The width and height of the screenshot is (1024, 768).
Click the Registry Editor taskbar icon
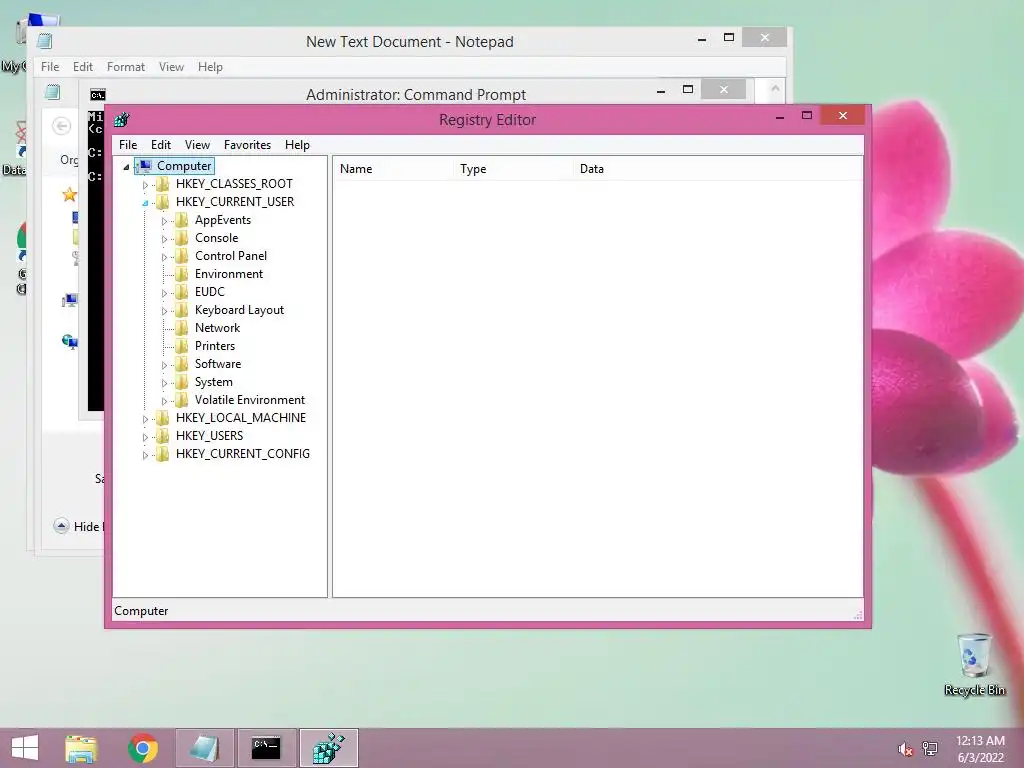[328, 748]
